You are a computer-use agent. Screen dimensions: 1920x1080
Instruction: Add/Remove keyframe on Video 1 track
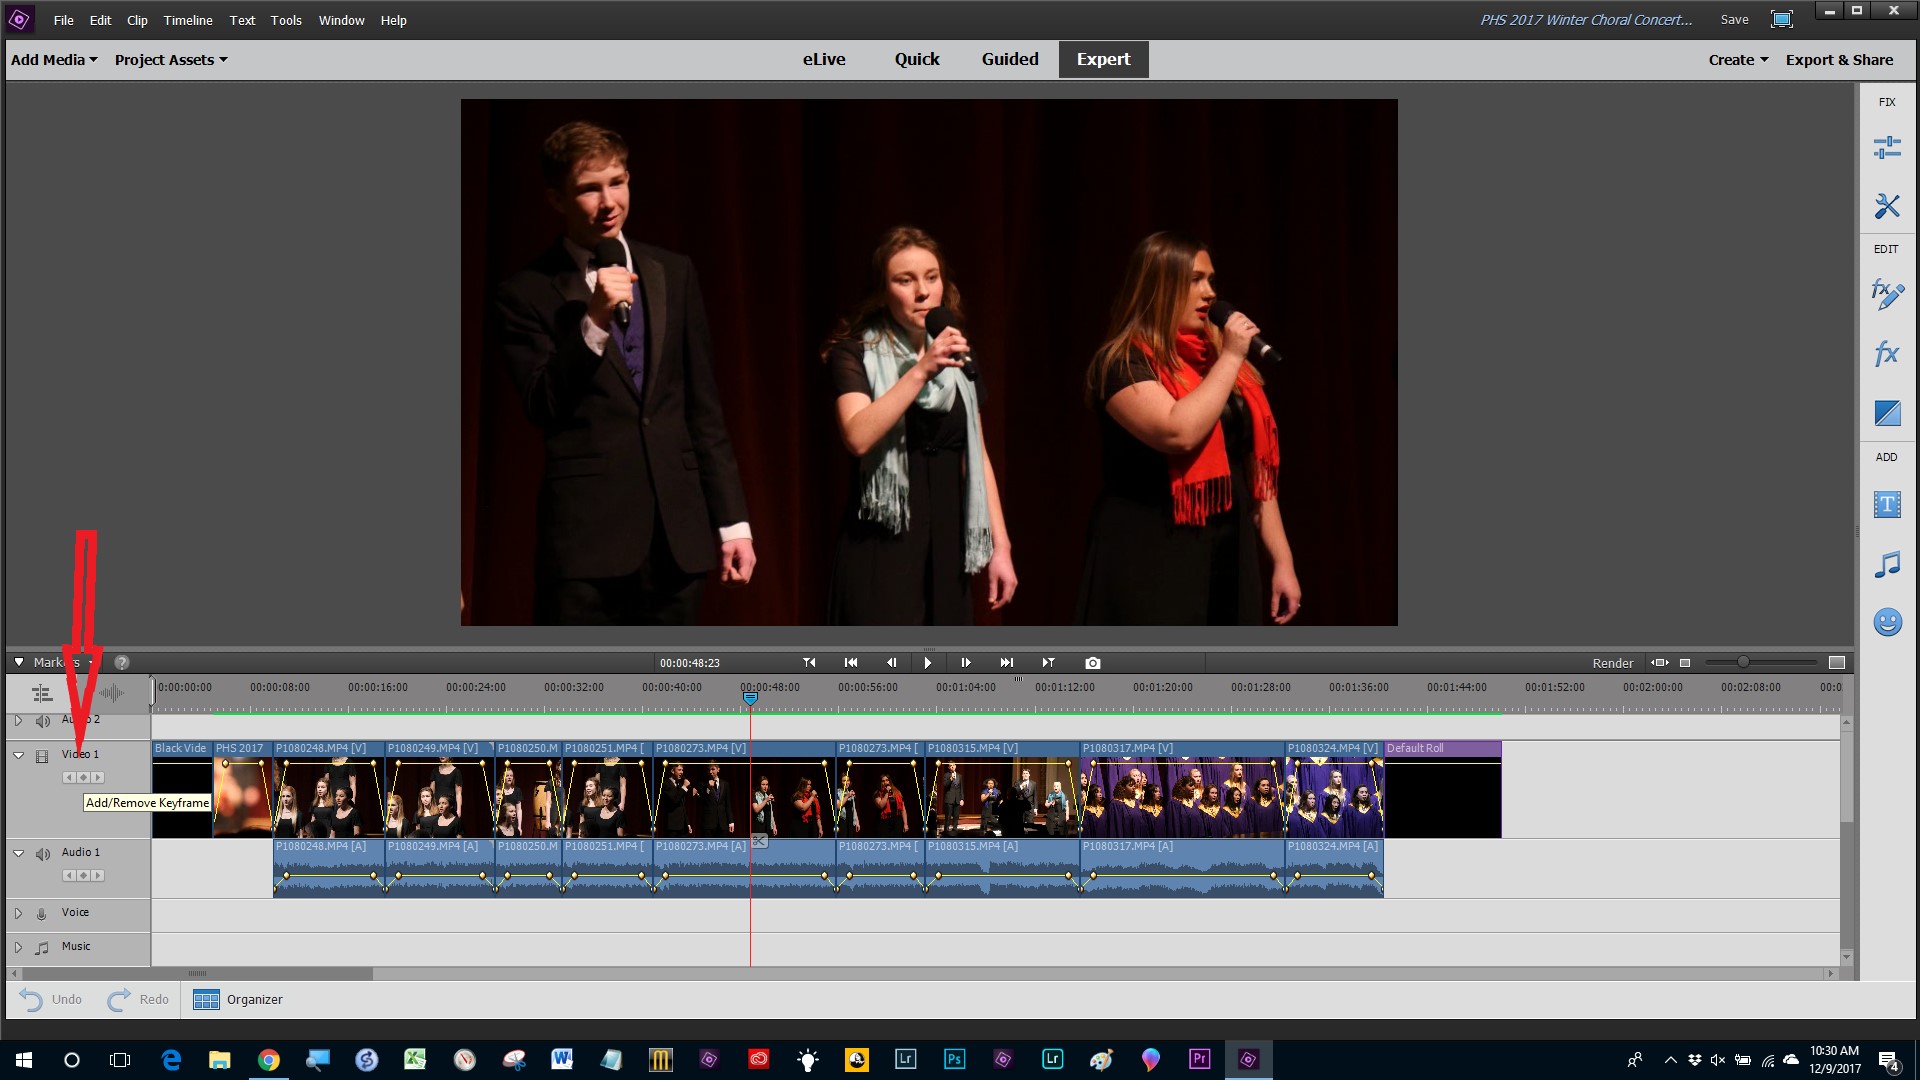click(x=84, y=778)
